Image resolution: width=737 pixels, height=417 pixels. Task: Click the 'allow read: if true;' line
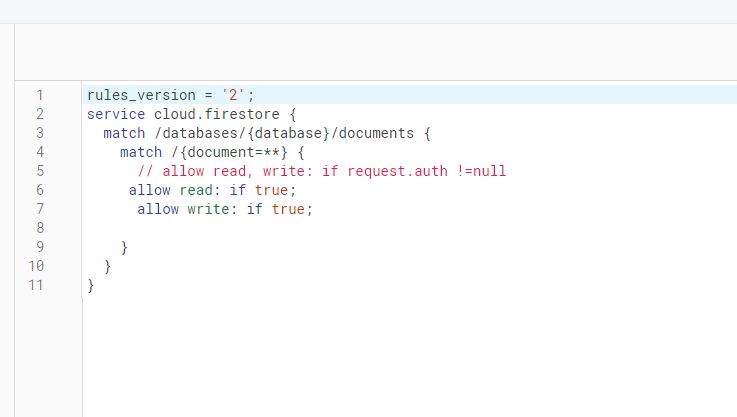(x=212, y=190)
